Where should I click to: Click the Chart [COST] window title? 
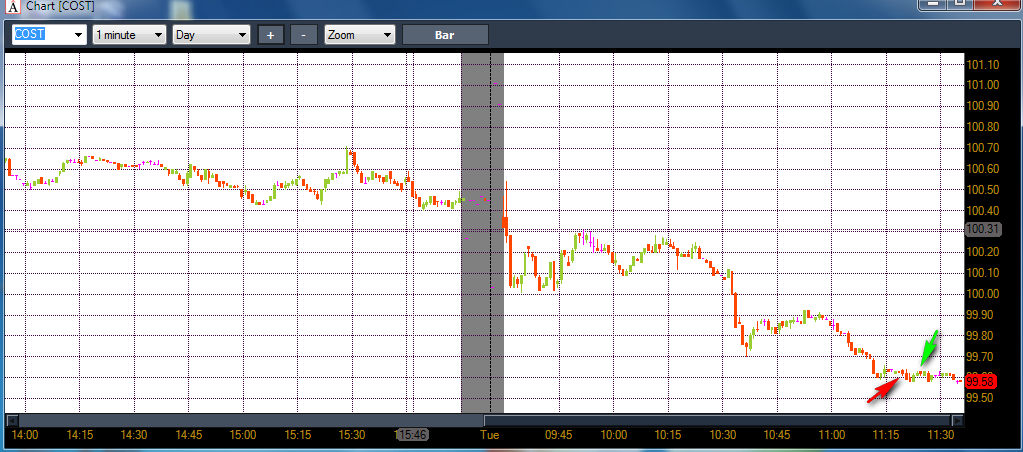(60, 7)
